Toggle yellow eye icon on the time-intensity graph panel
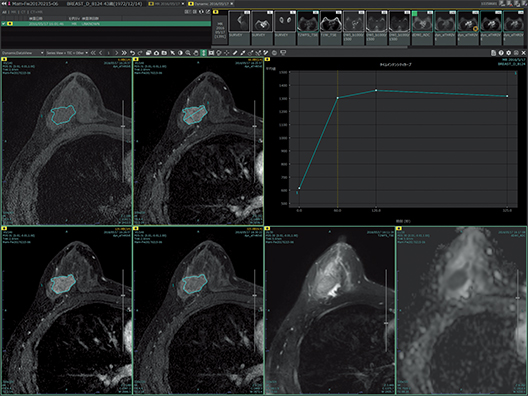The width and height of the screenshot is (528, 396). click(267, 59)
